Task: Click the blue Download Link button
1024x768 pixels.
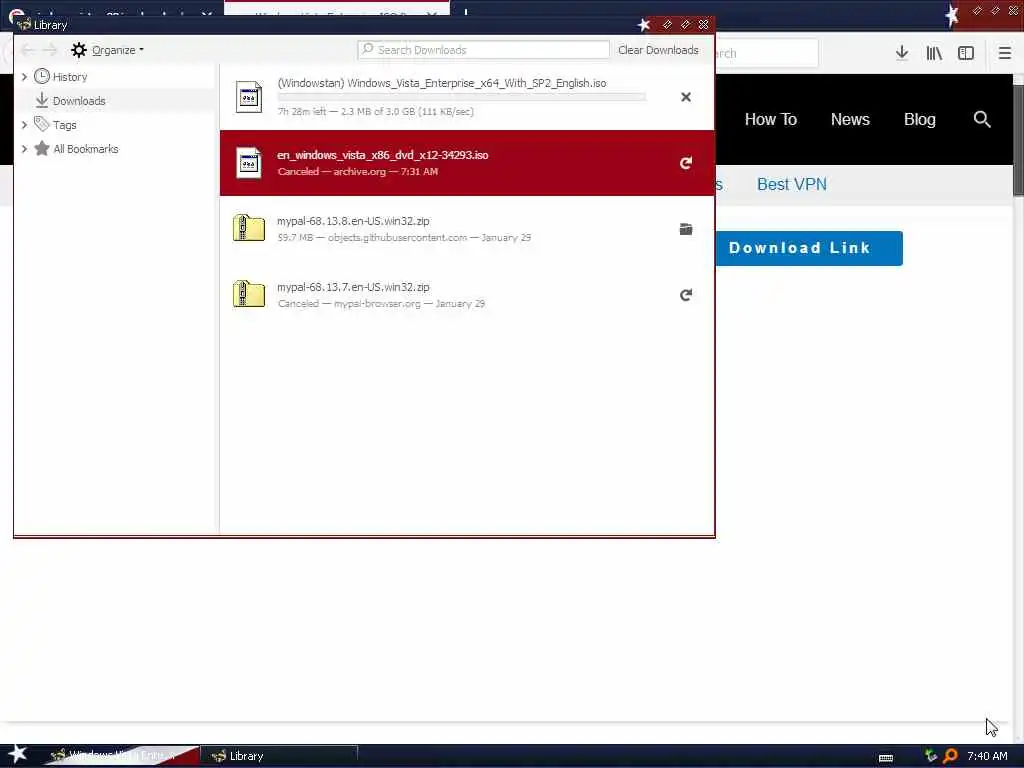Action: pos(809,248)
